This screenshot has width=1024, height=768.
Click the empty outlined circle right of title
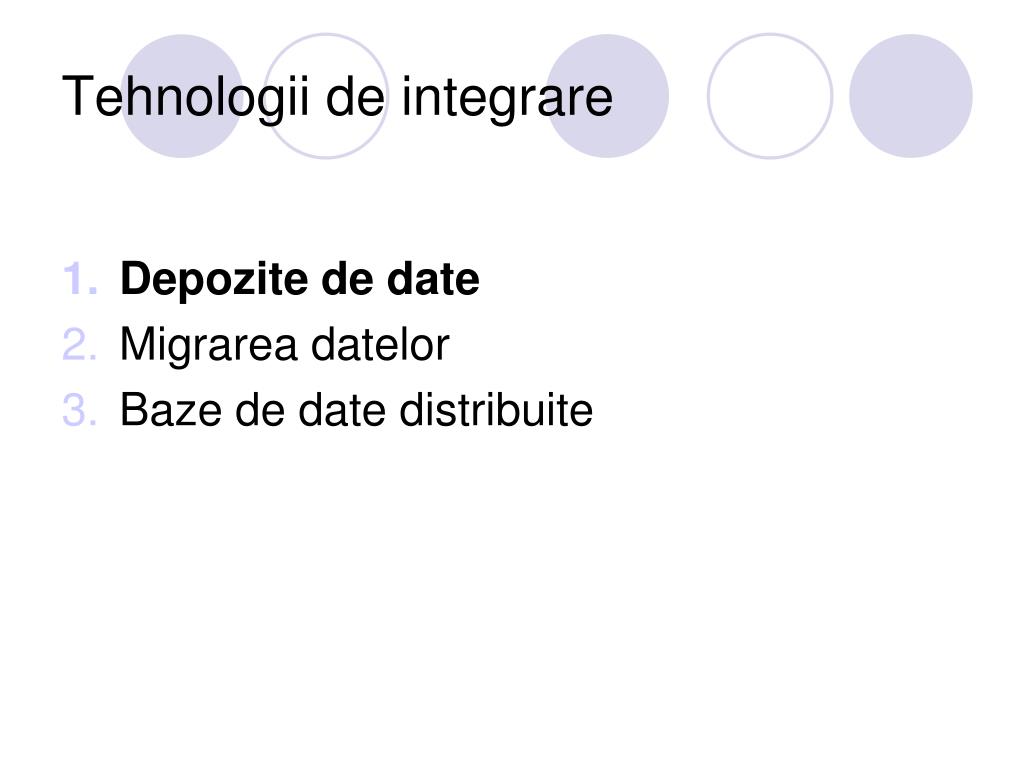click(x=770, y=96)
